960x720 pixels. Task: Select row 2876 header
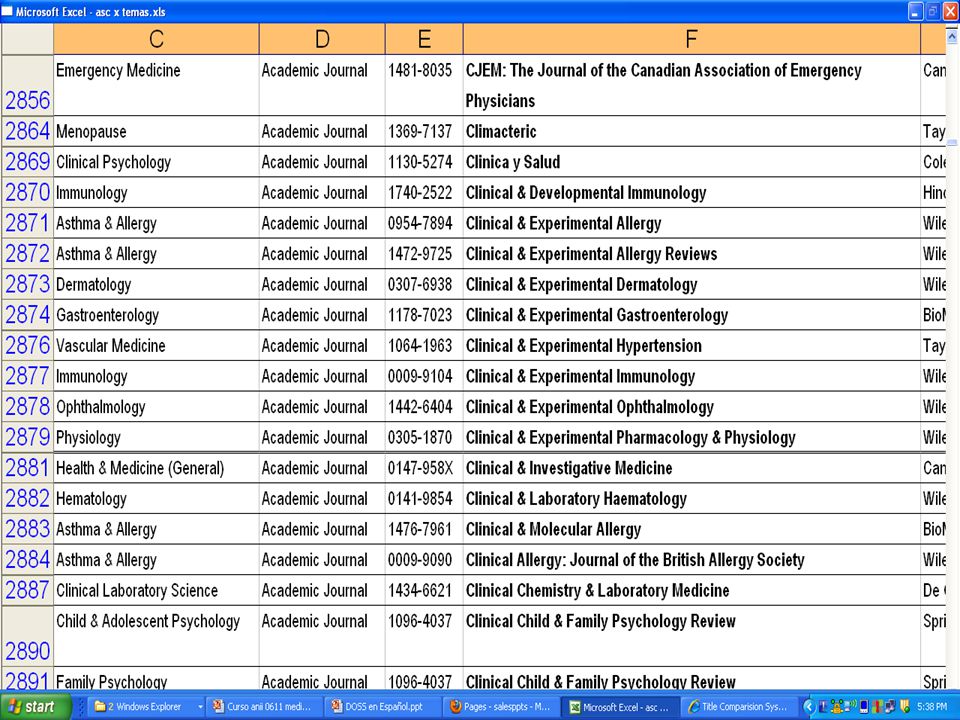click(x=28, y=345)
